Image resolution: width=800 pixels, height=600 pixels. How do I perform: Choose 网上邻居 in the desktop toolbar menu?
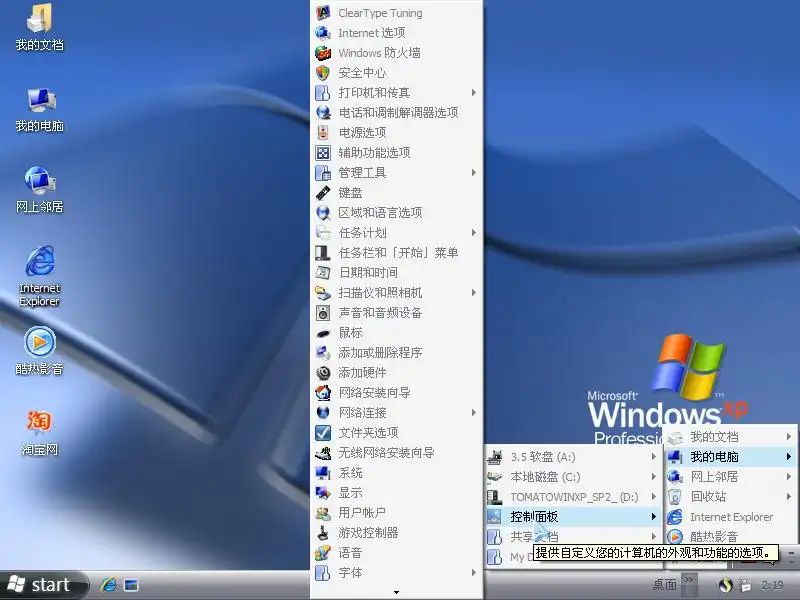point(731,477)
